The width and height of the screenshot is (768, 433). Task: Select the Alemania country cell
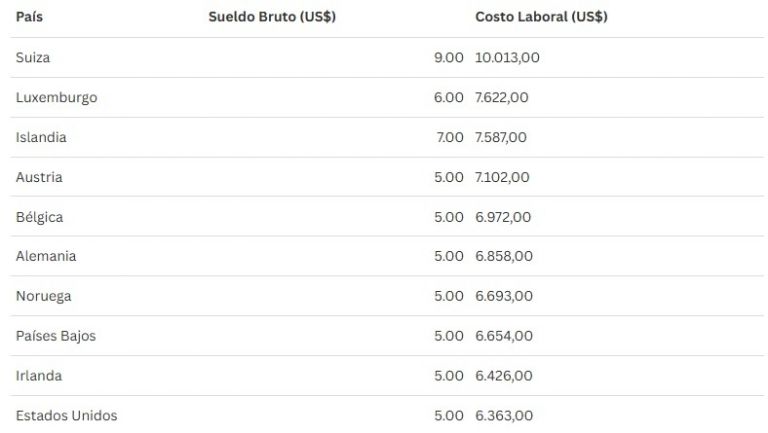point(46,256)
